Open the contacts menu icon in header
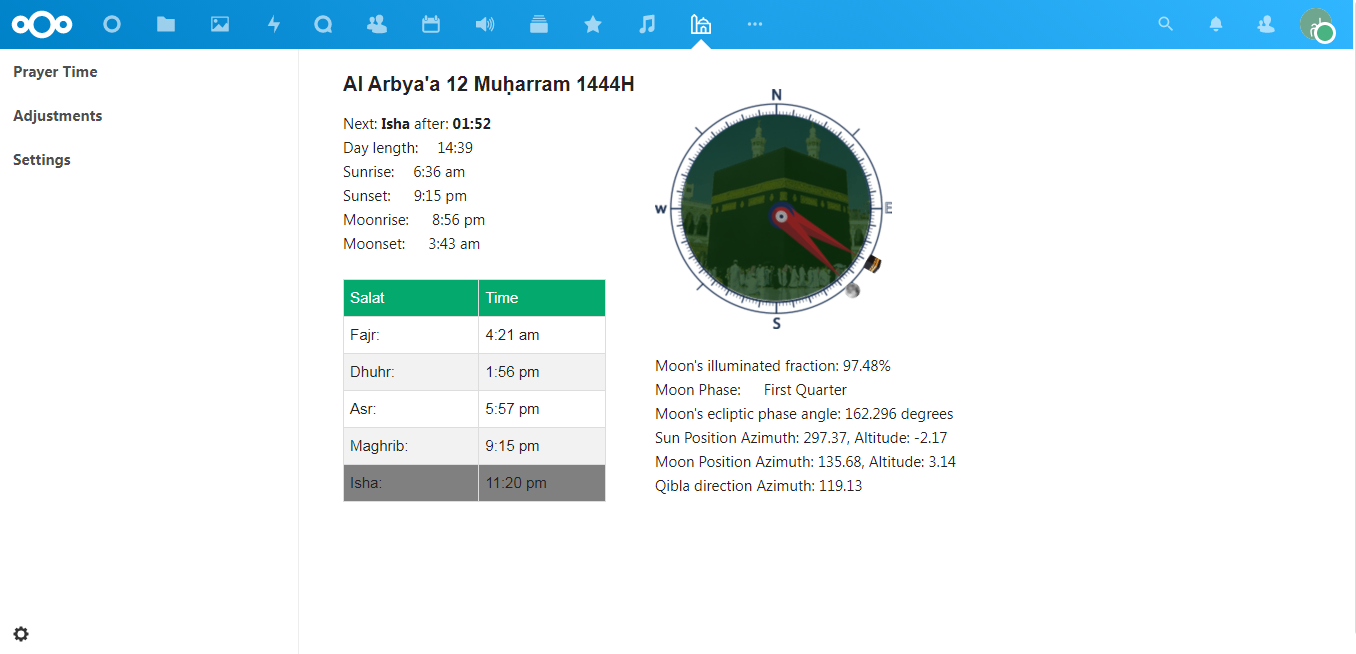The height and width of the screenshot is (654, 1356). pos(1266,24)
